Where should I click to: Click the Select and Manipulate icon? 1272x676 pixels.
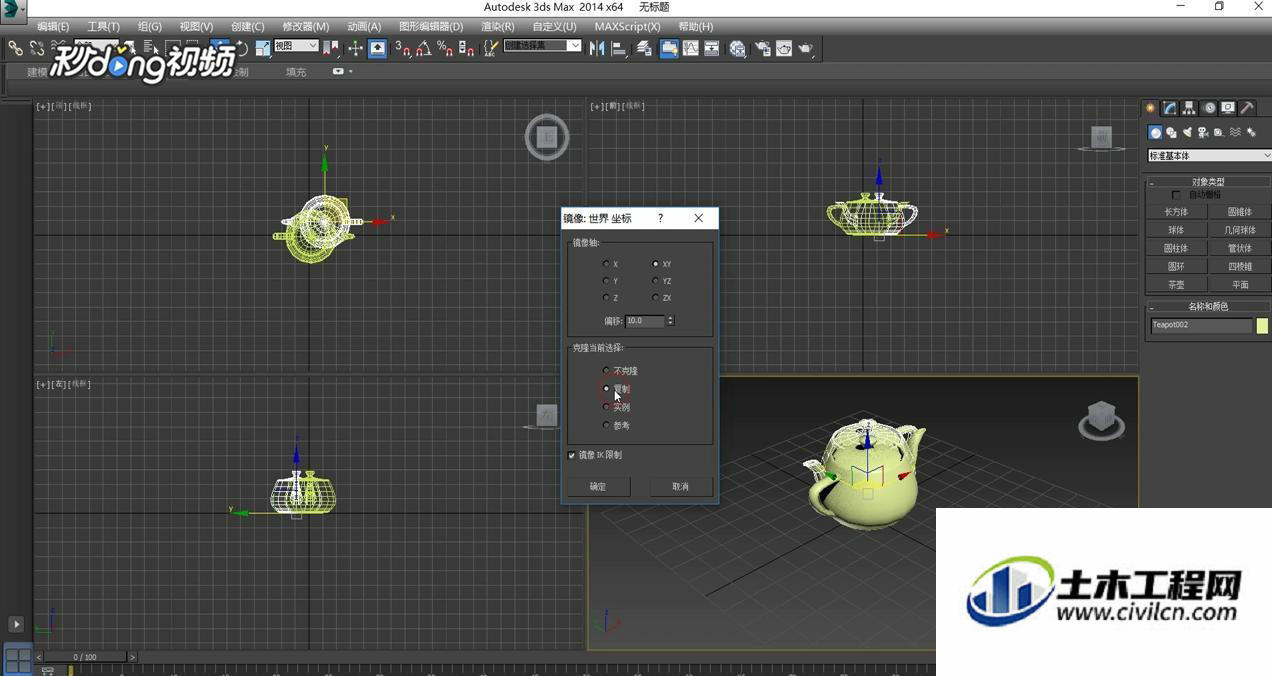355,48
